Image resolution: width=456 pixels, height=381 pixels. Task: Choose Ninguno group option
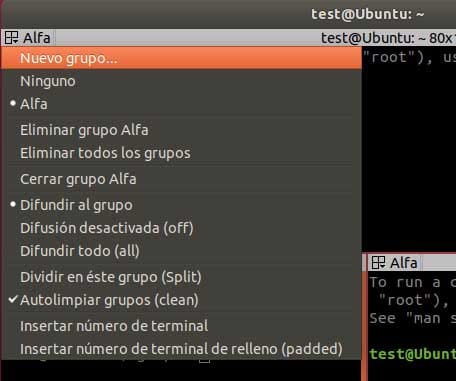(181, 81)
